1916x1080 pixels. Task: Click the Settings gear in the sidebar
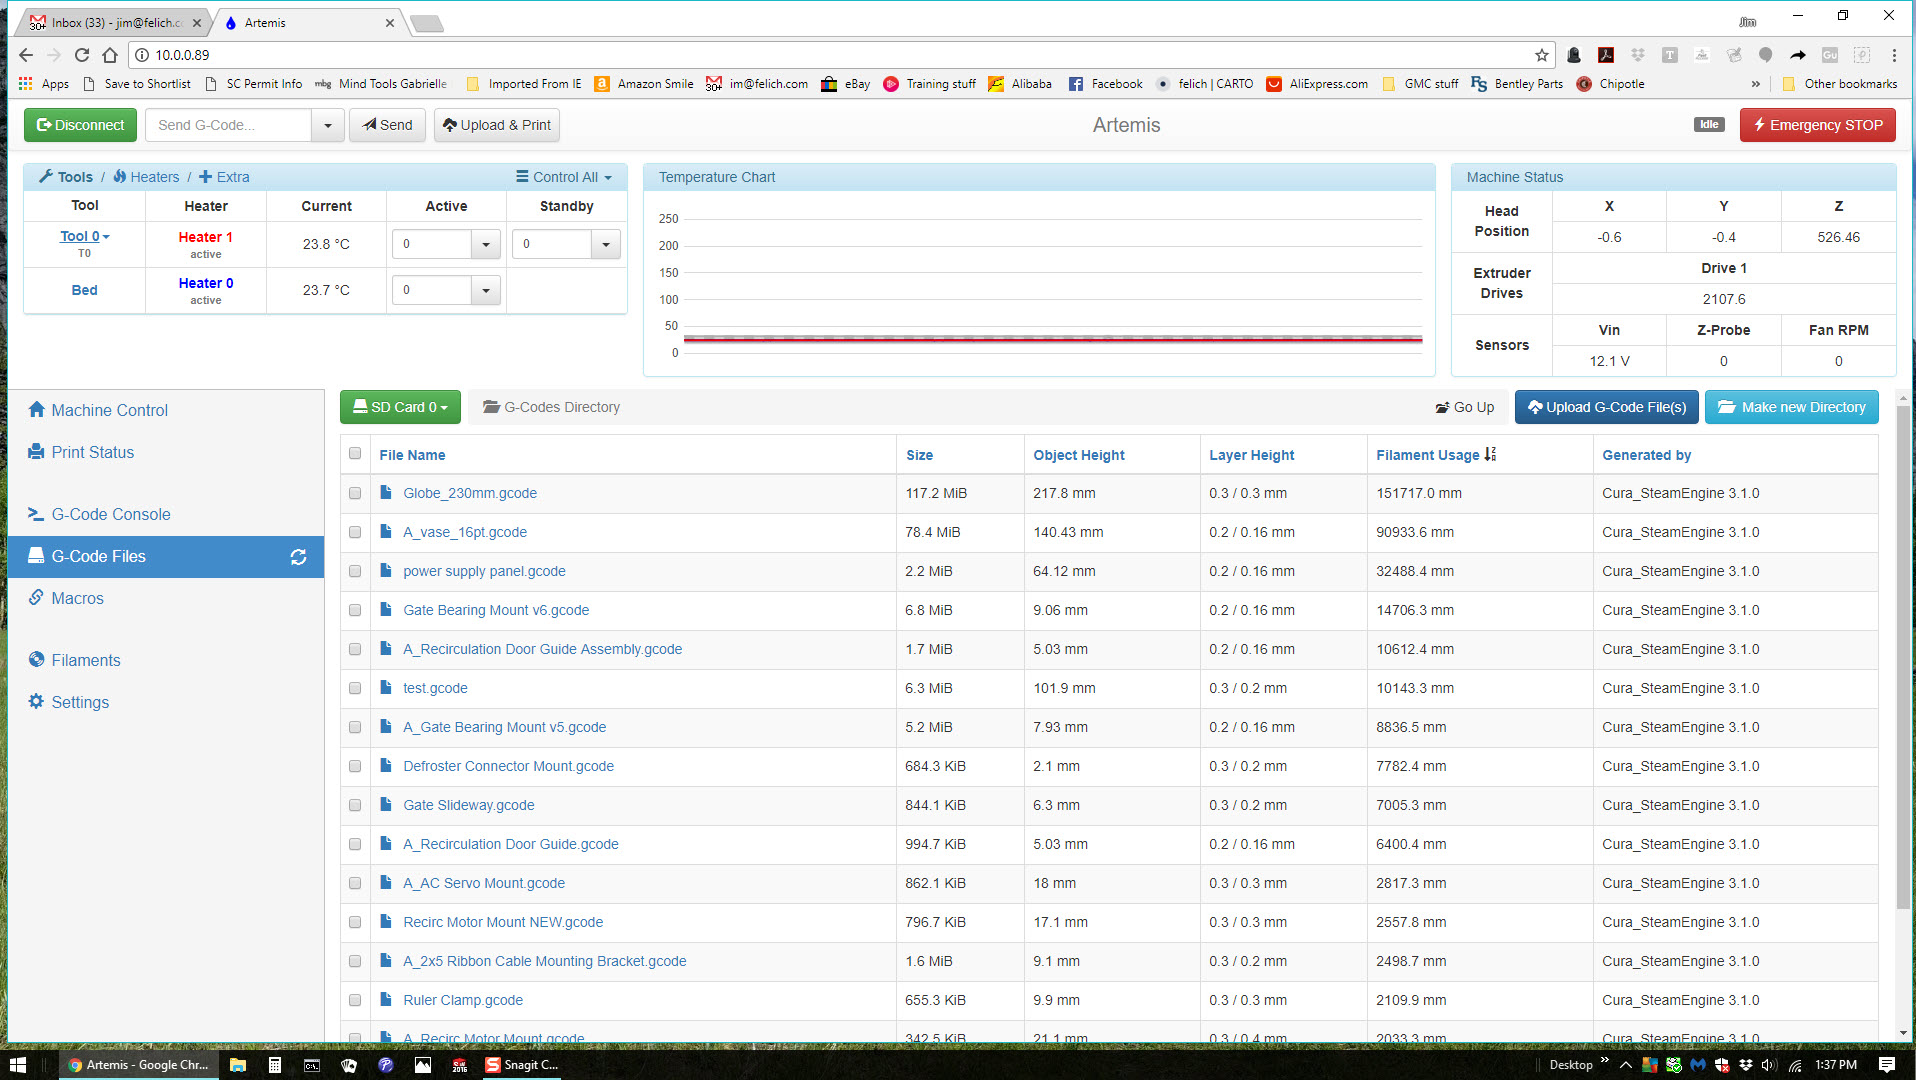[x=37, y=702]
